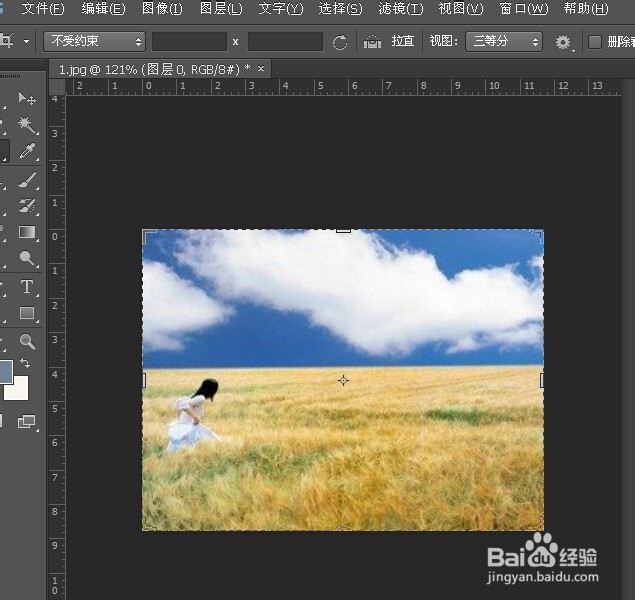This screenshot has height=600, width=635.
Task: Select the Dodge tool
Action: coord(27,258)
